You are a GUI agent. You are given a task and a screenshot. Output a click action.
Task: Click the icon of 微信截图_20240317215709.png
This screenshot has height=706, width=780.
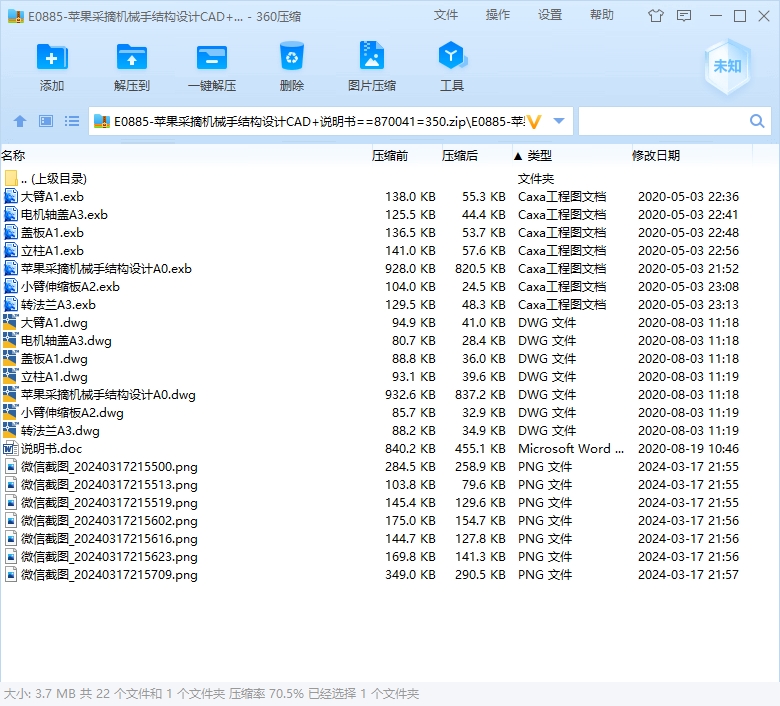[x=11, y=574]
